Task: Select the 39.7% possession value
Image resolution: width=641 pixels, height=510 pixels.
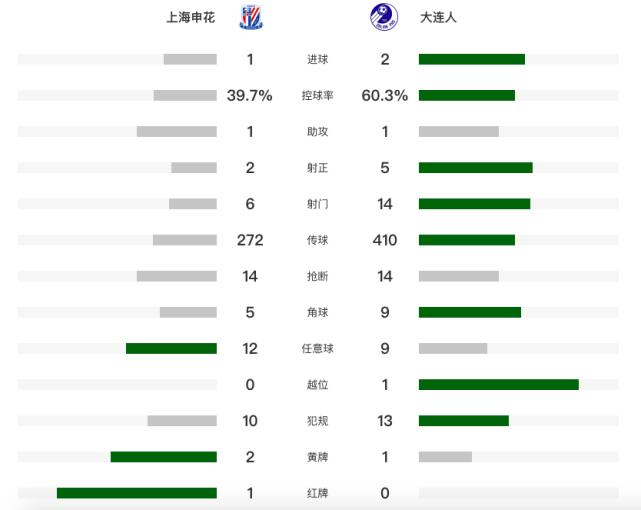Action: (250, 95)
